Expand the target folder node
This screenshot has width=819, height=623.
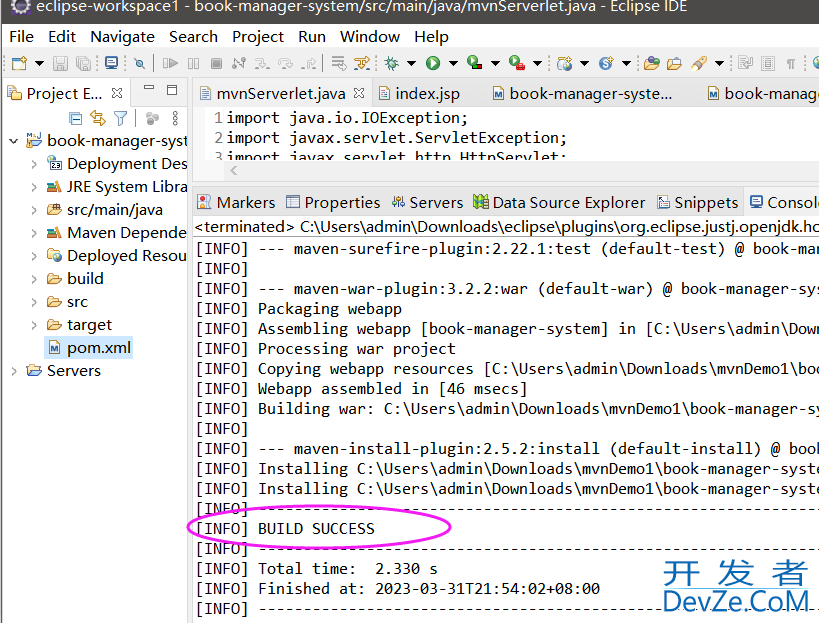(34, 325)
